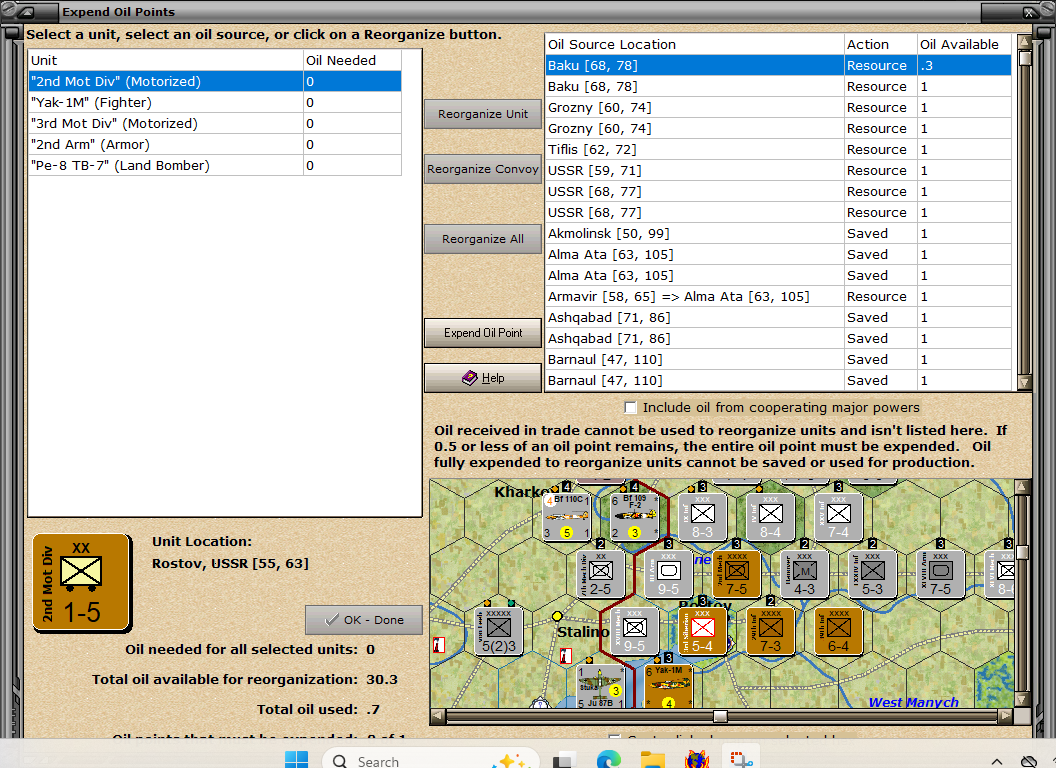The width and height of the screenshot is (1056, 768).
Task: Select the 2nd Mech 7-5 Soviet counter
Action: tap(737, 573)
